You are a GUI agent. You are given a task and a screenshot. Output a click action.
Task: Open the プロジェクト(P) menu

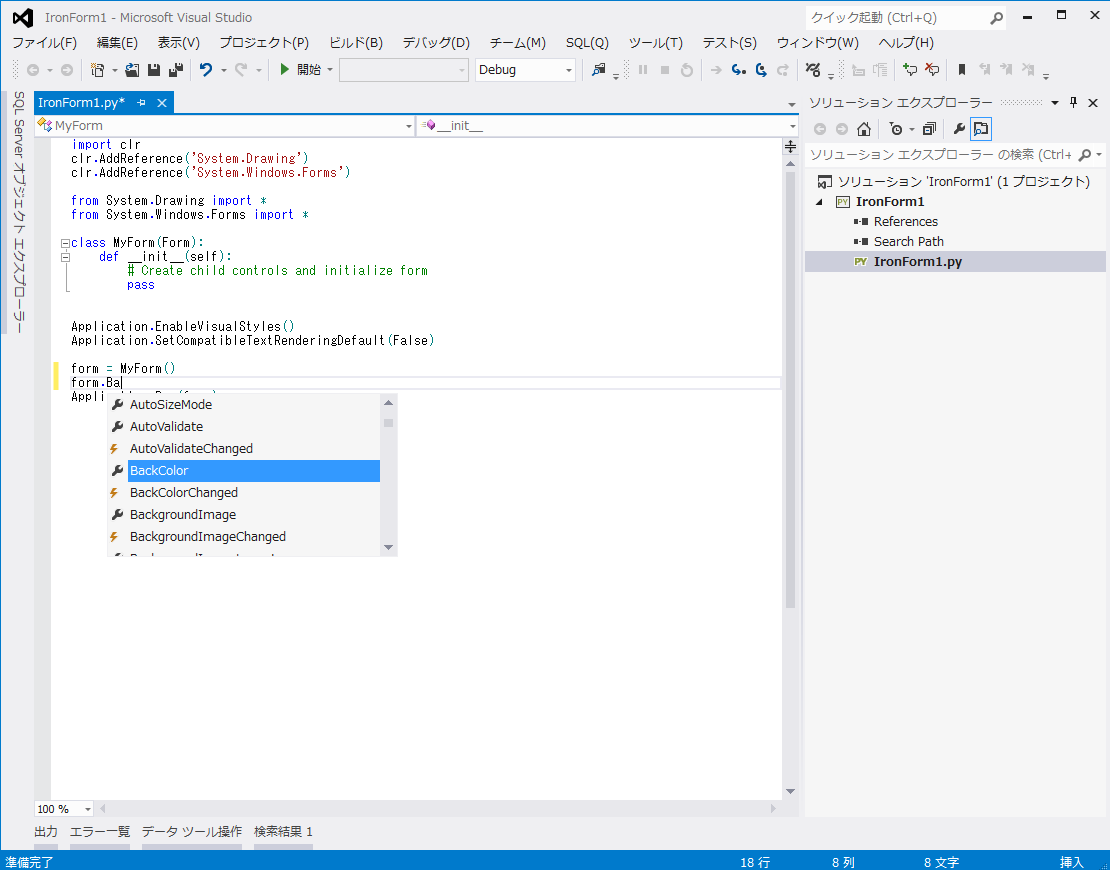tap(264, 42)
